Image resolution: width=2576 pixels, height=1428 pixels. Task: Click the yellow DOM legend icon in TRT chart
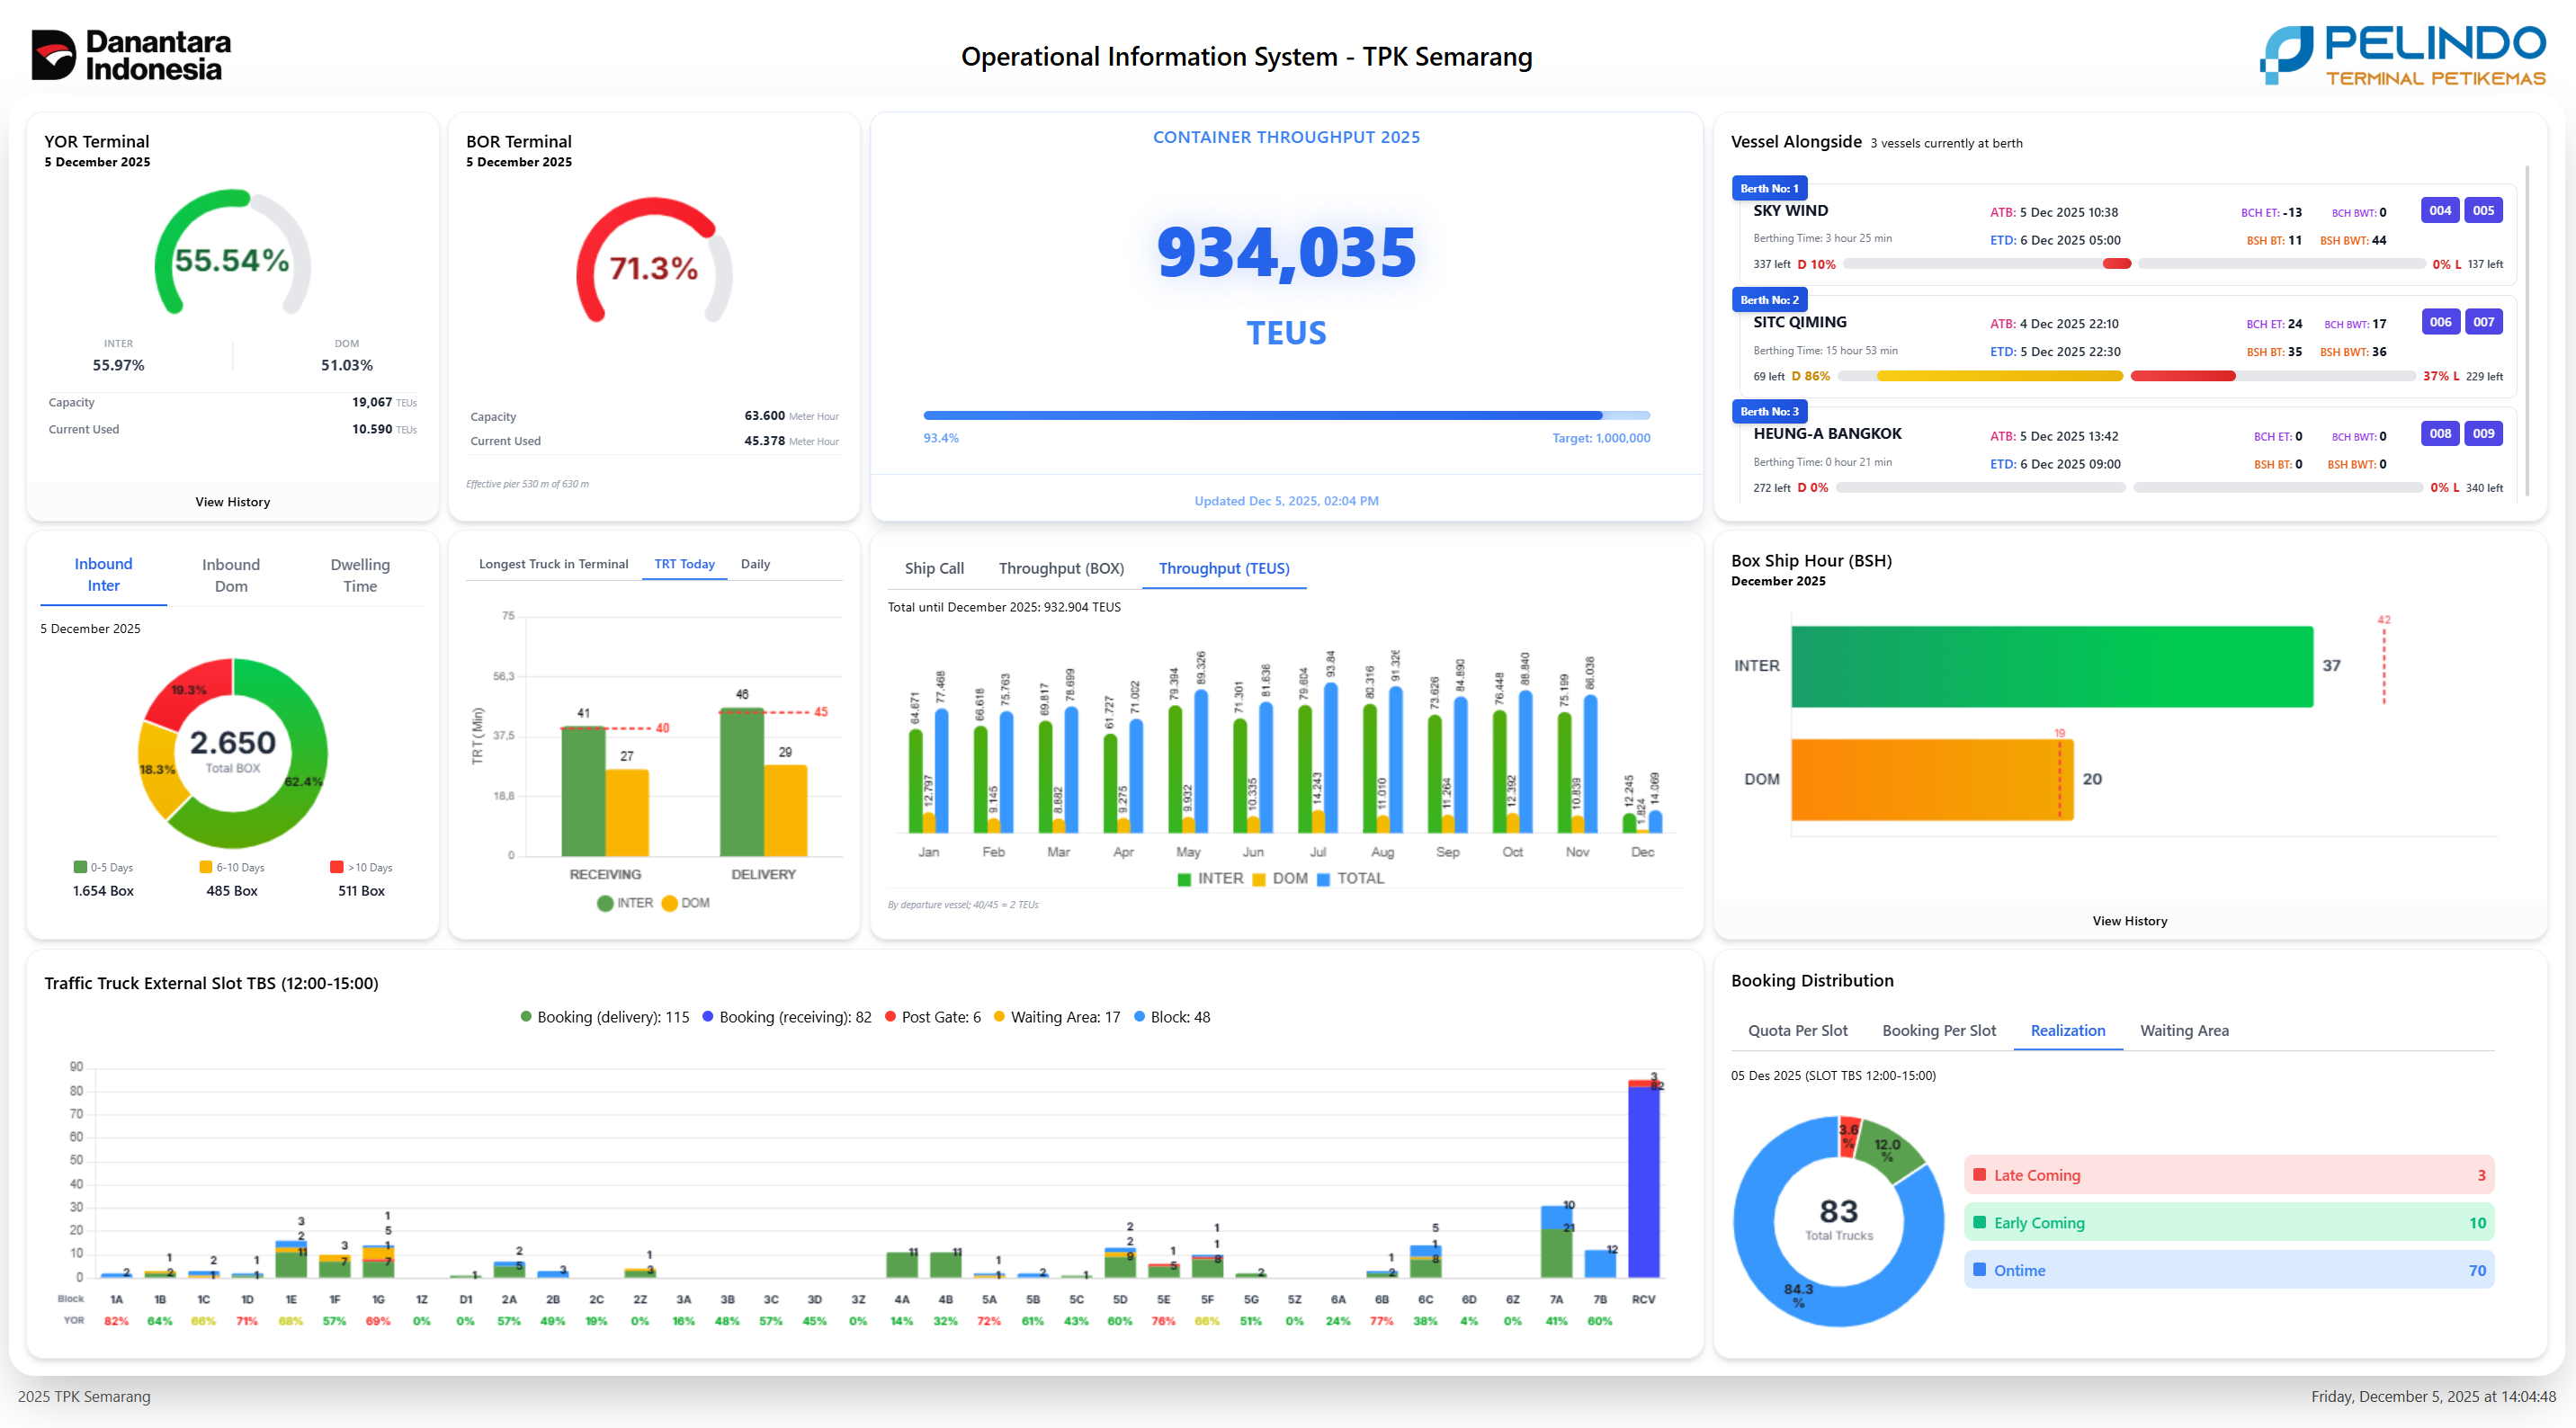coord(669,903)
